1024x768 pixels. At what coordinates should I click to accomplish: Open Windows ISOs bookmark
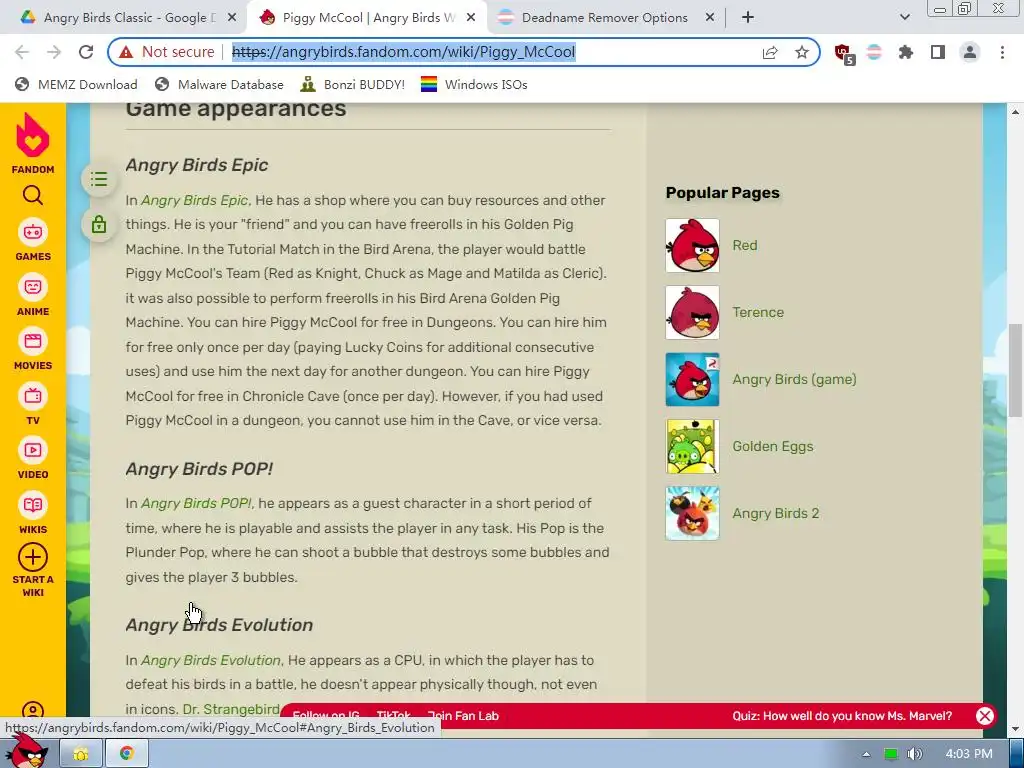474,84
